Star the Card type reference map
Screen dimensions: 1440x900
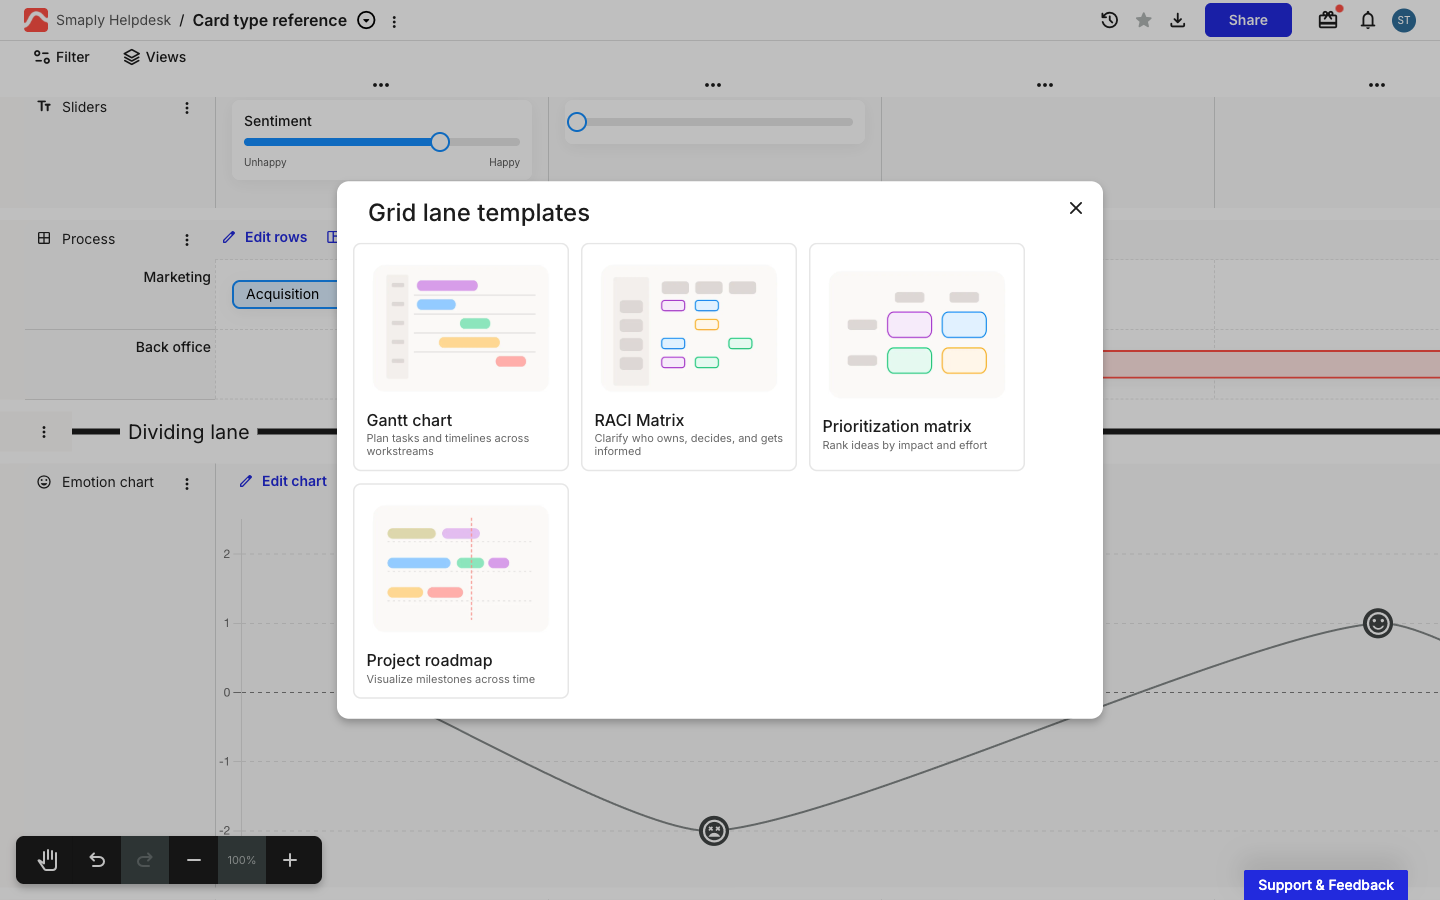(x=1144, y=20)
